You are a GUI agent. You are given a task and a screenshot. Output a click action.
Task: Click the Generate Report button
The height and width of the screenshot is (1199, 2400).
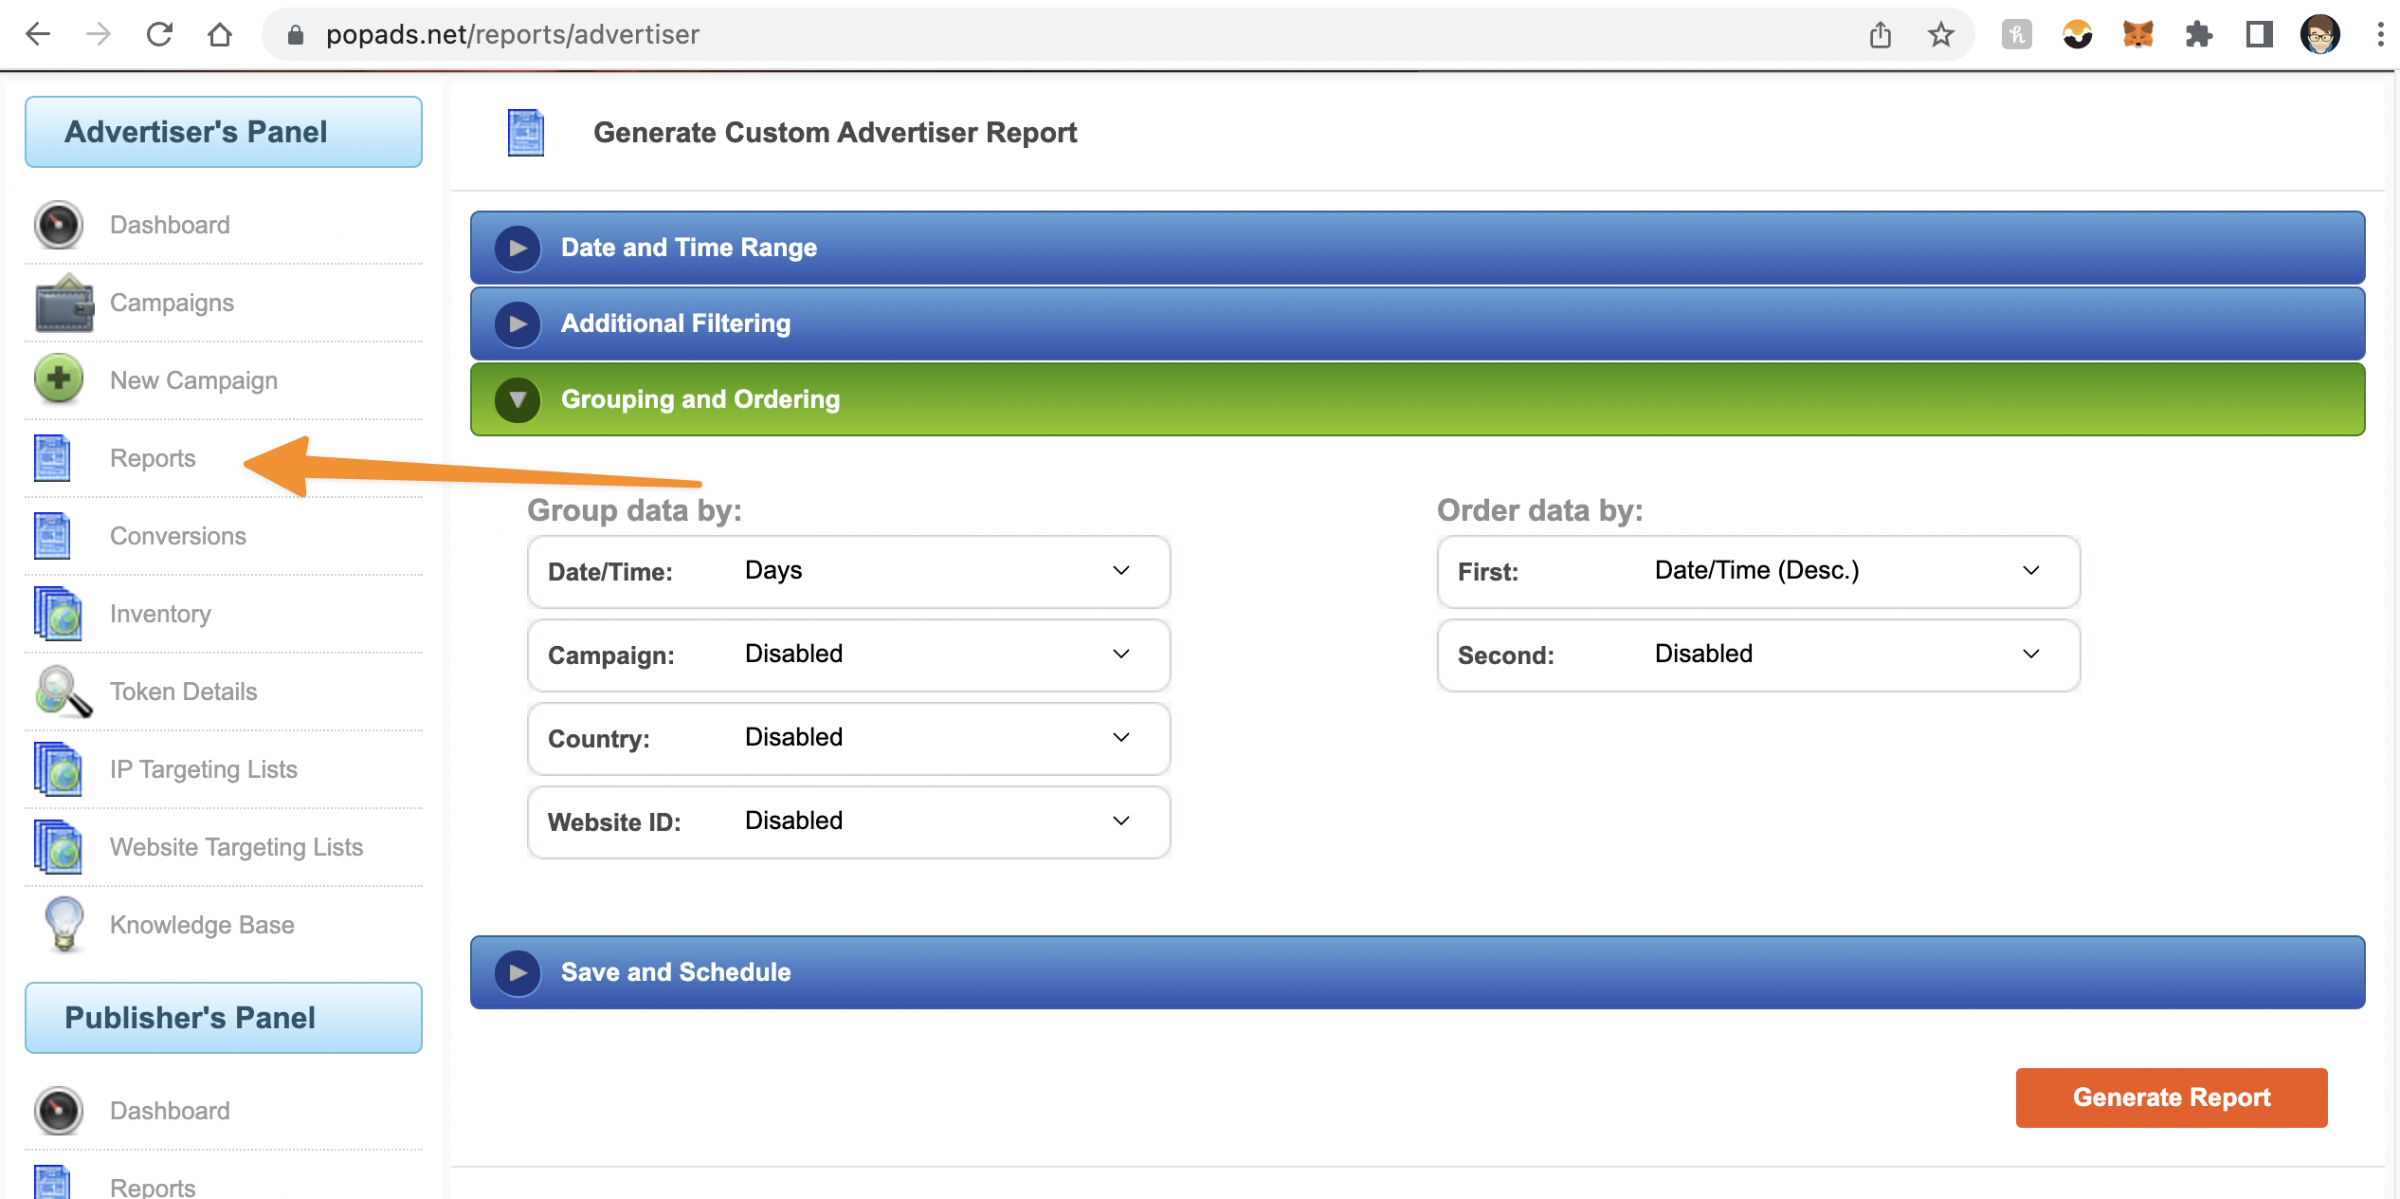(x=2171, y=1097)
